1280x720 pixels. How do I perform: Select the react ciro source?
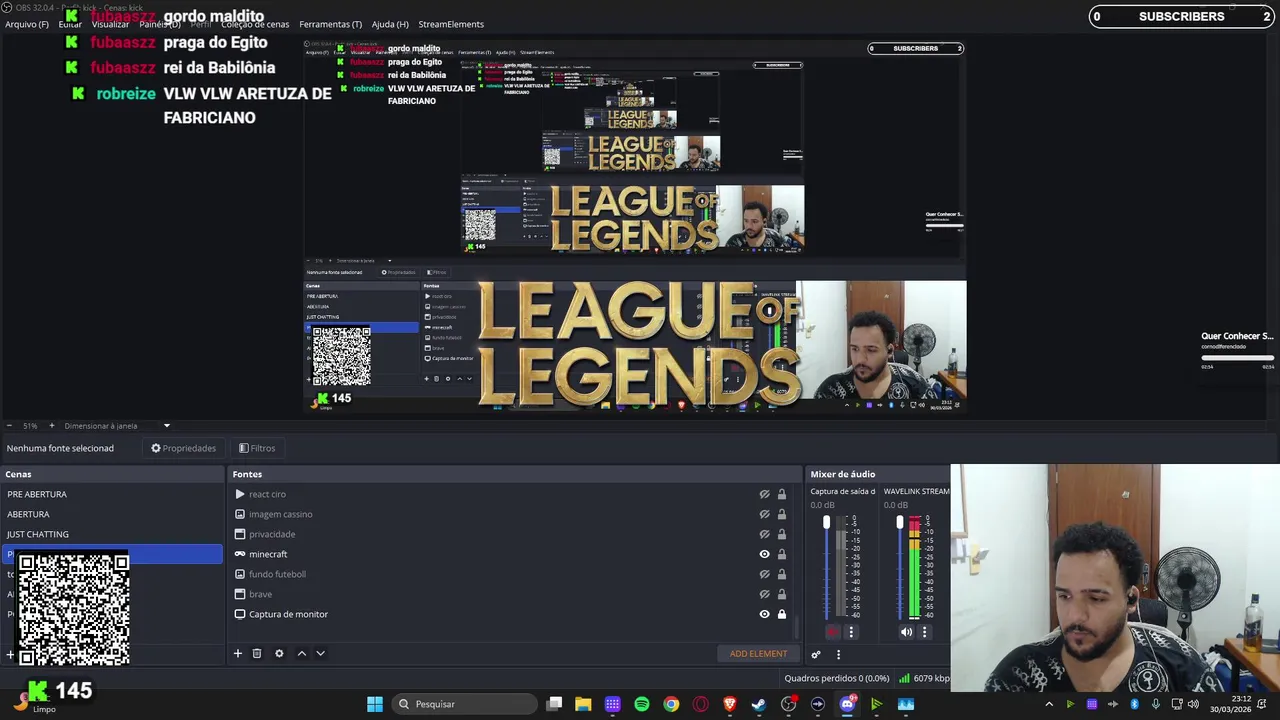pyautogui.click(x=267, y=494)
